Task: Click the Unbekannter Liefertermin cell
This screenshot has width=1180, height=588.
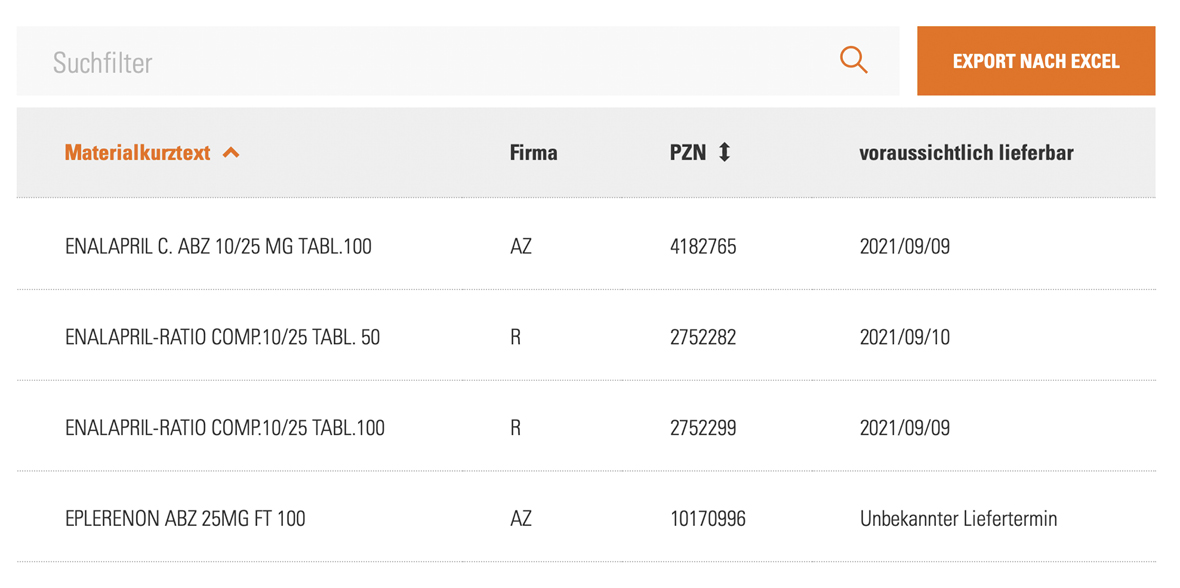Action: coord(958,519)
